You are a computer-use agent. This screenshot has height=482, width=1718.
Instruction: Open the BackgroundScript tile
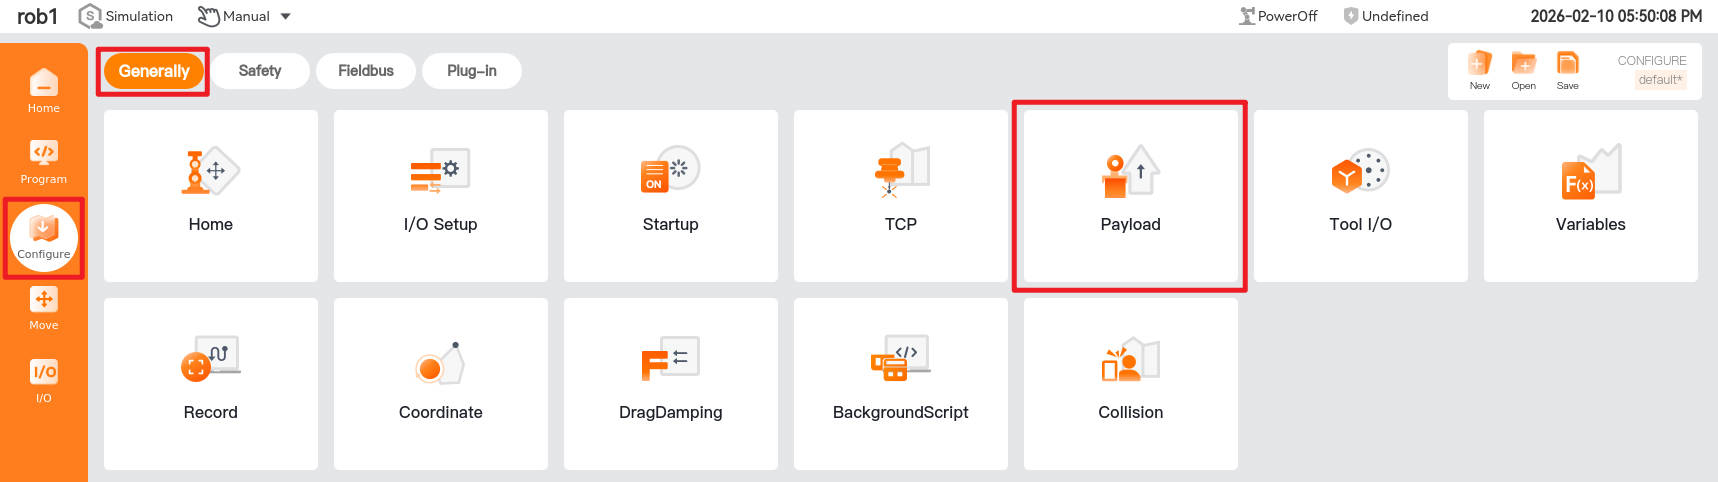pos(900,384)
